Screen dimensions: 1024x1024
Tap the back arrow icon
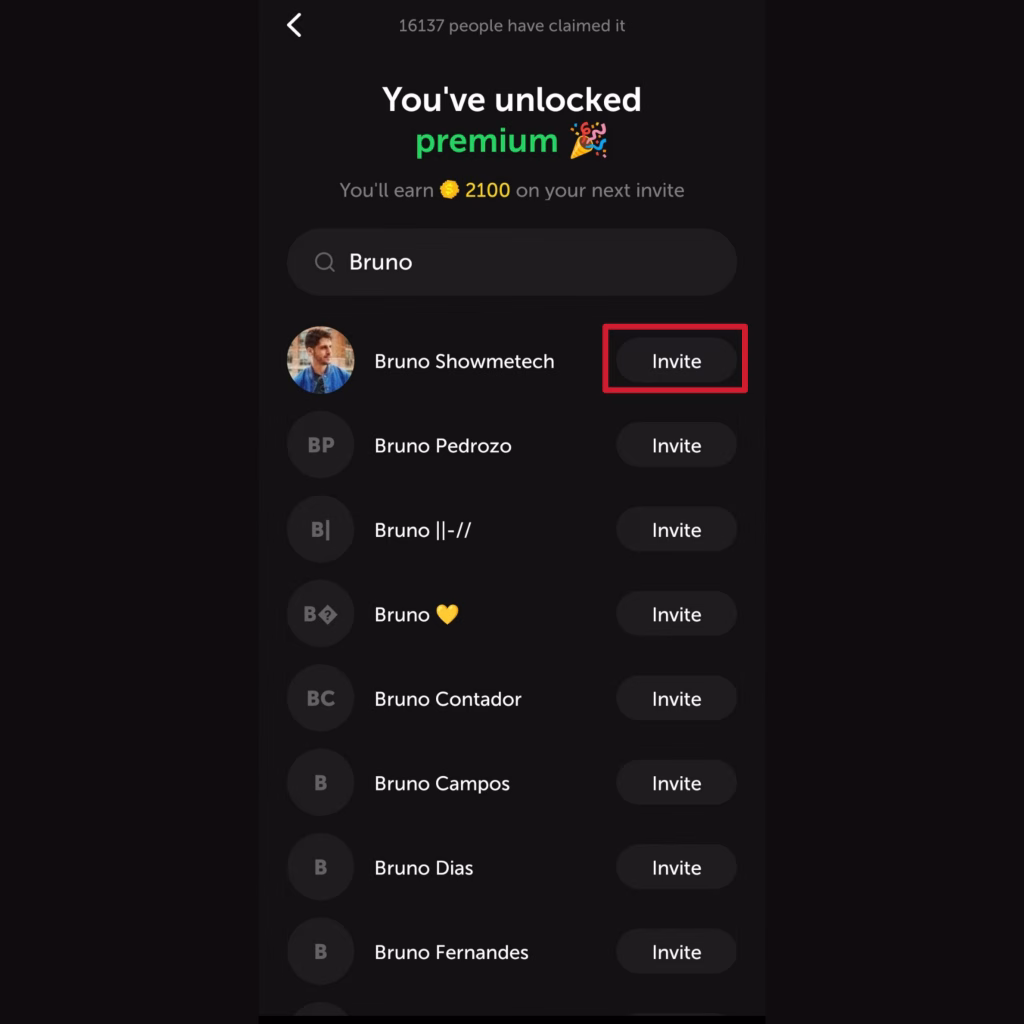(294, 25)
